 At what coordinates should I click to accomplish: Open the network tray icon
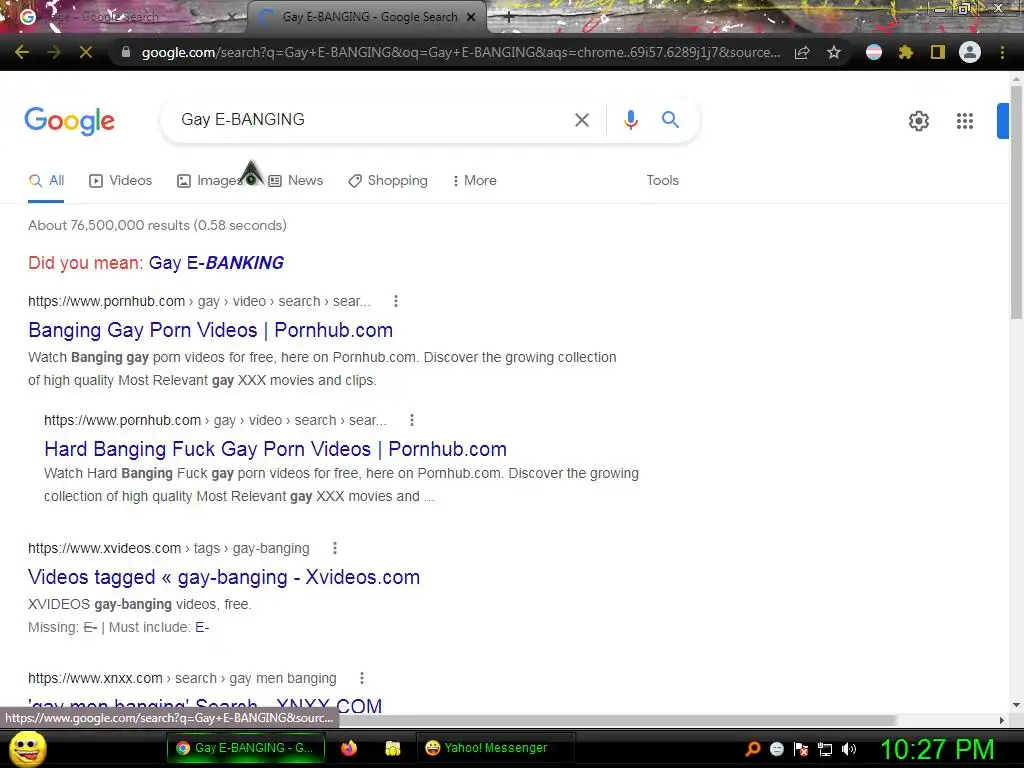point(825,749)
